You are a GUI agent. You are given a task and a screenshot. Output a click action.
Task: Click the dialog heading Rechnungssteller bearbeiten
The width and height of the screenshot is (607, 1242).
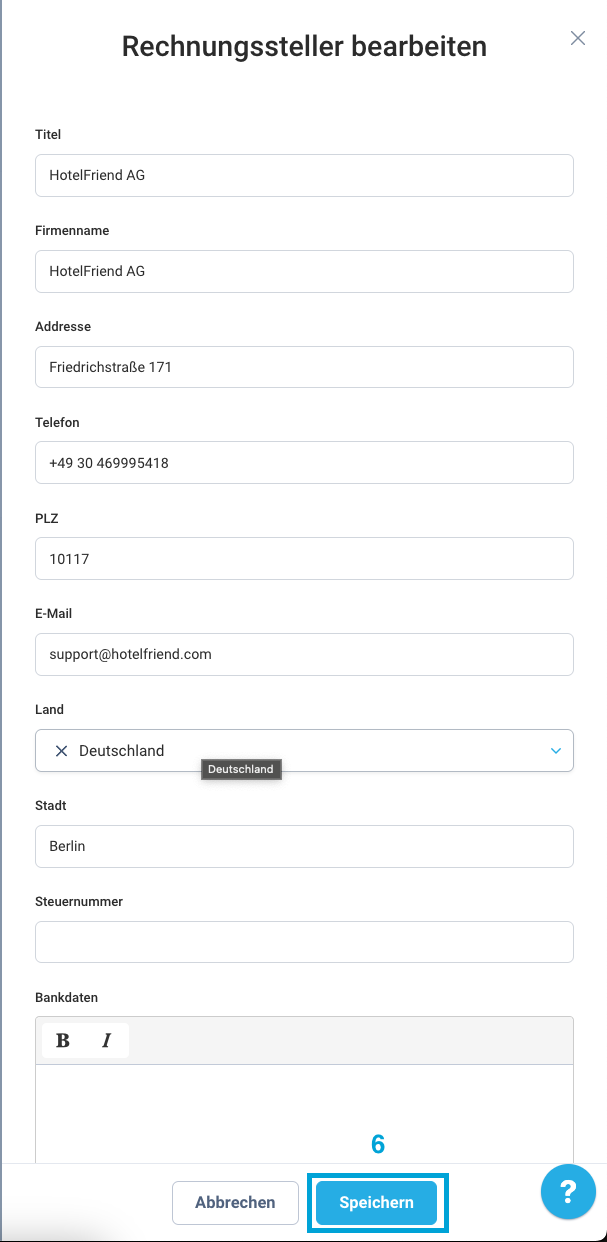304,46
